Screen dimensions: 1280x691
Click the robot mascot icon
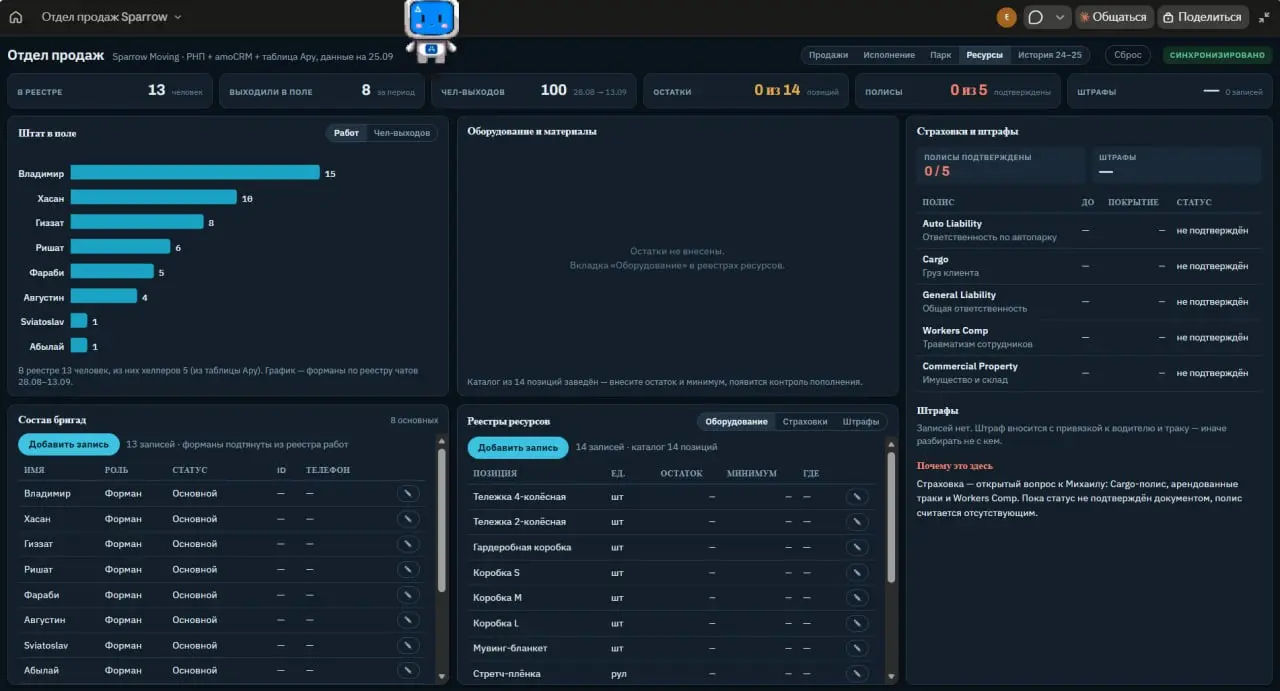click(431, 30)
